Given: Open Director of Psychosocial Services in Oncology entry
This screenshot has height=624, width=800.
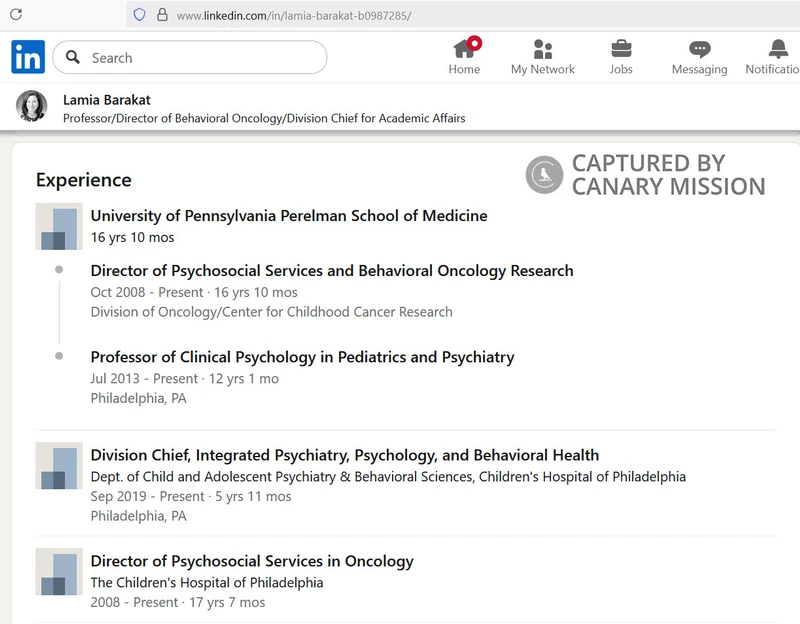Looking at the screenshot, I should tap(252, 561).
